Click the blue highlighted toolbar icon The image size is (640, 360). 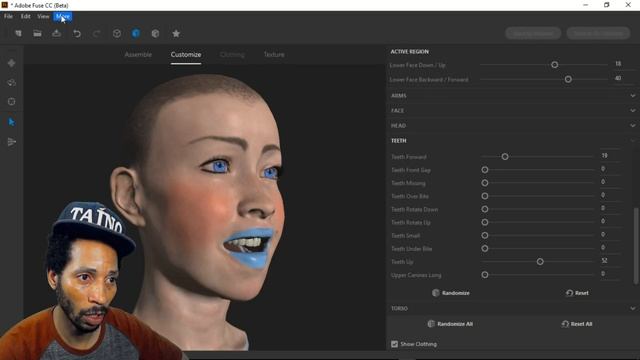point(136,33)
